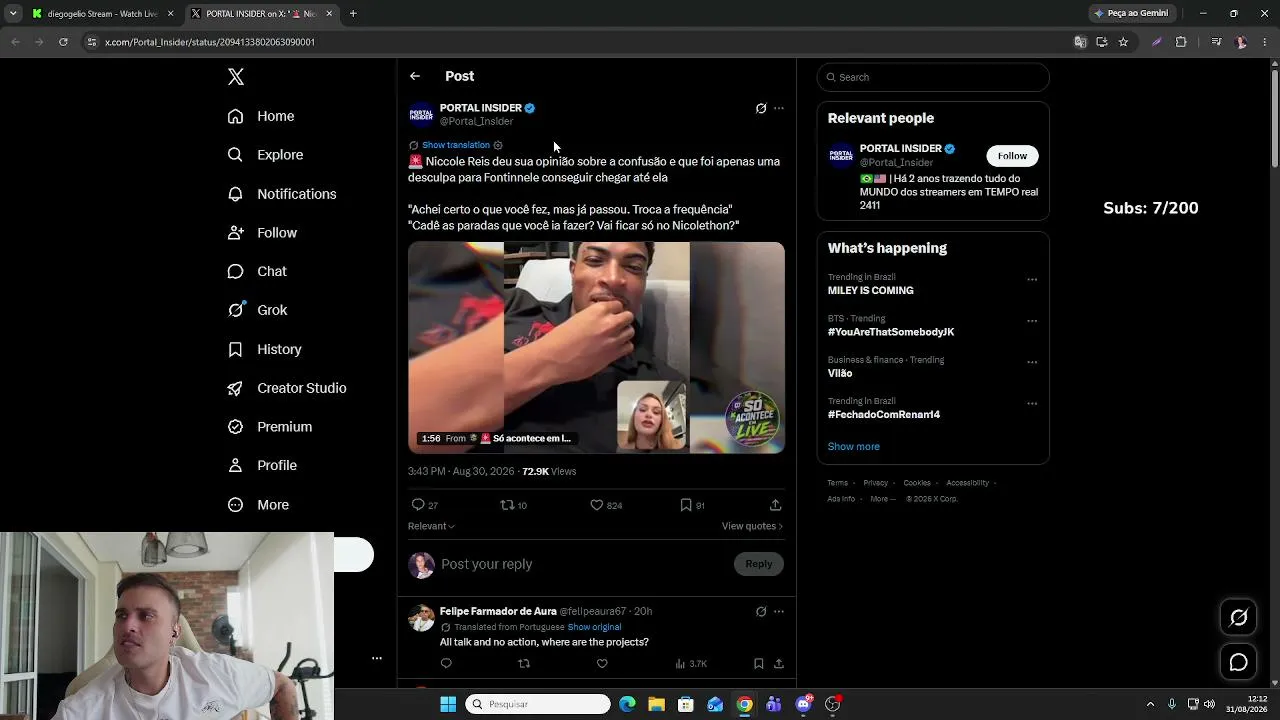
Task: Click the Chrome address bar URL
Action: point(210,42)
